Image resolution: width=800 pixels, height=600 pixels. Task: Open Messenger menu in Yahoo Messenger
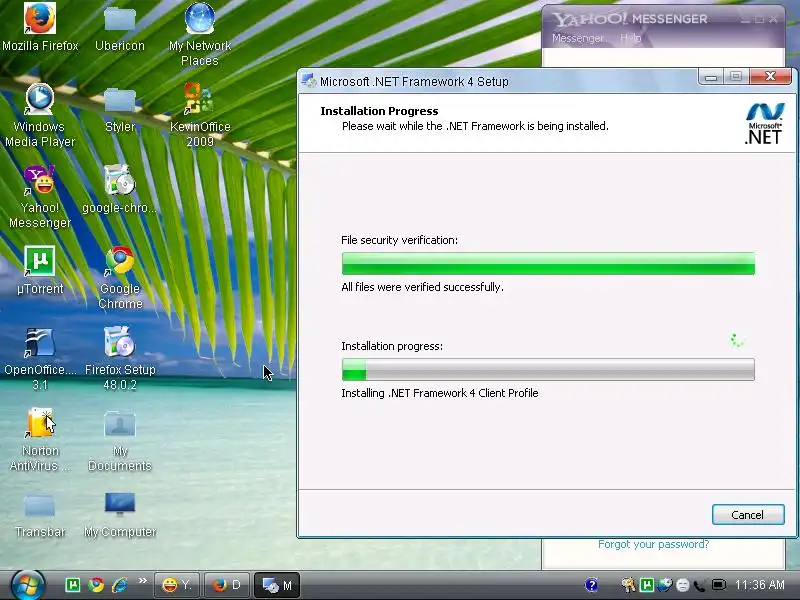[578, 38]
